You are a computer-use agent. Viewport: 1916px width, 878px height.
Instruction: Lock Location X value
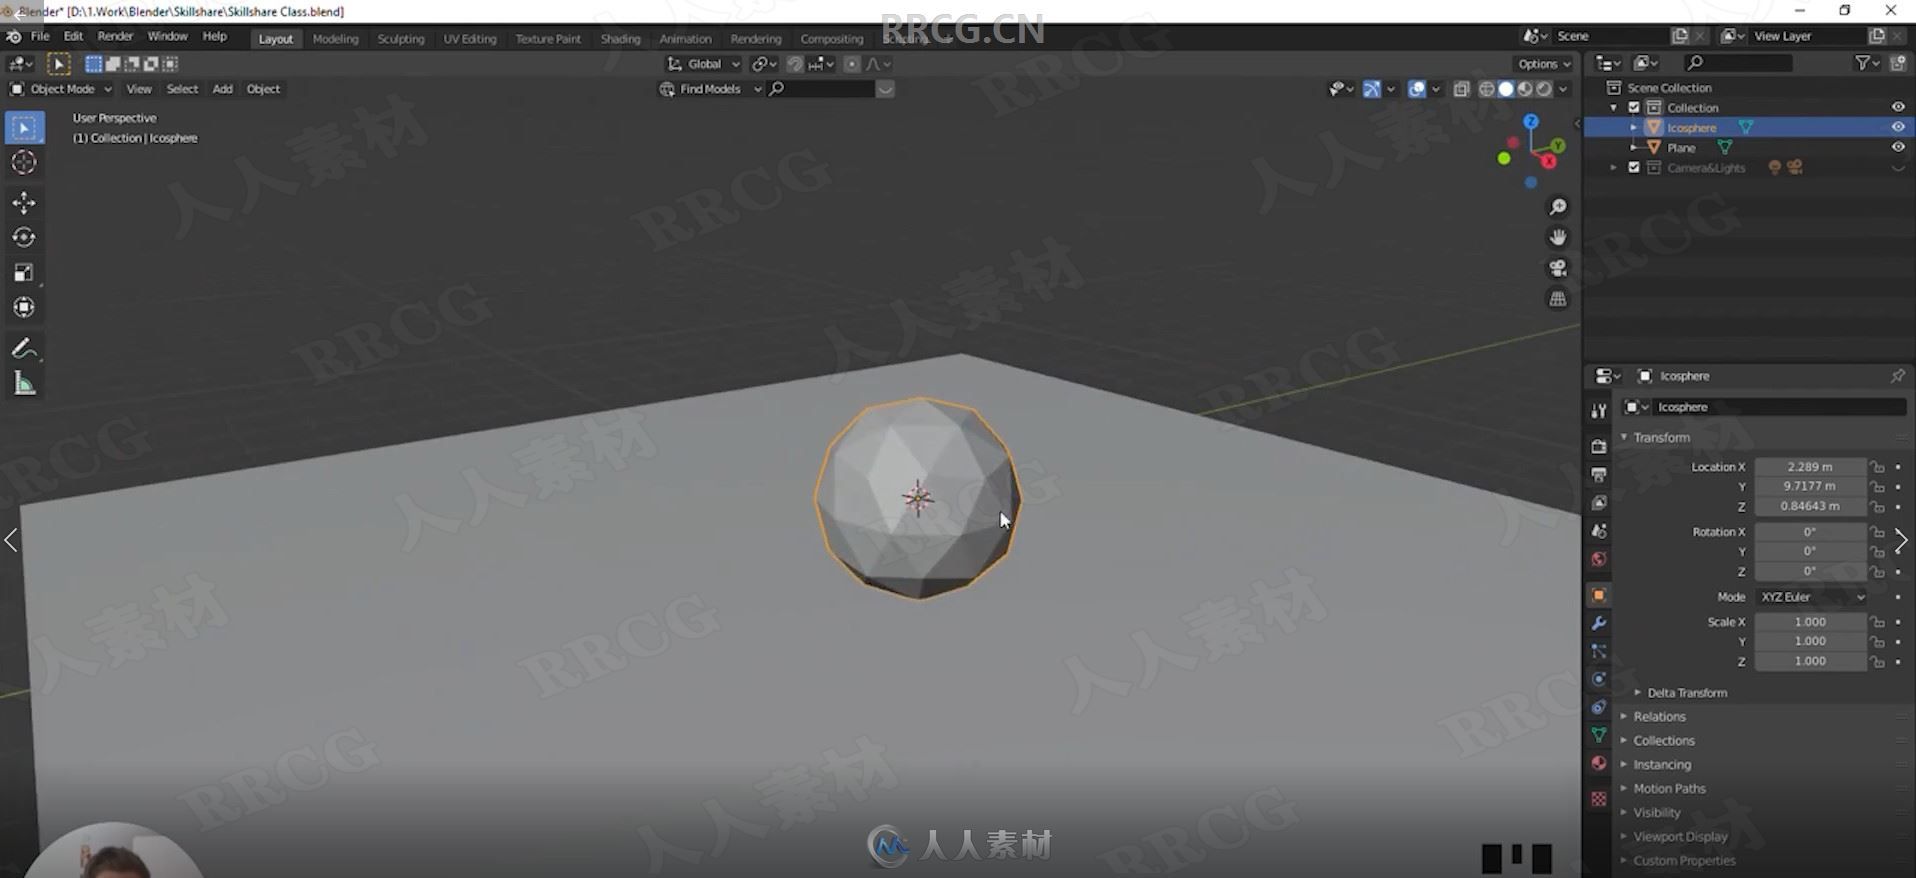(x=1878, y=467)
